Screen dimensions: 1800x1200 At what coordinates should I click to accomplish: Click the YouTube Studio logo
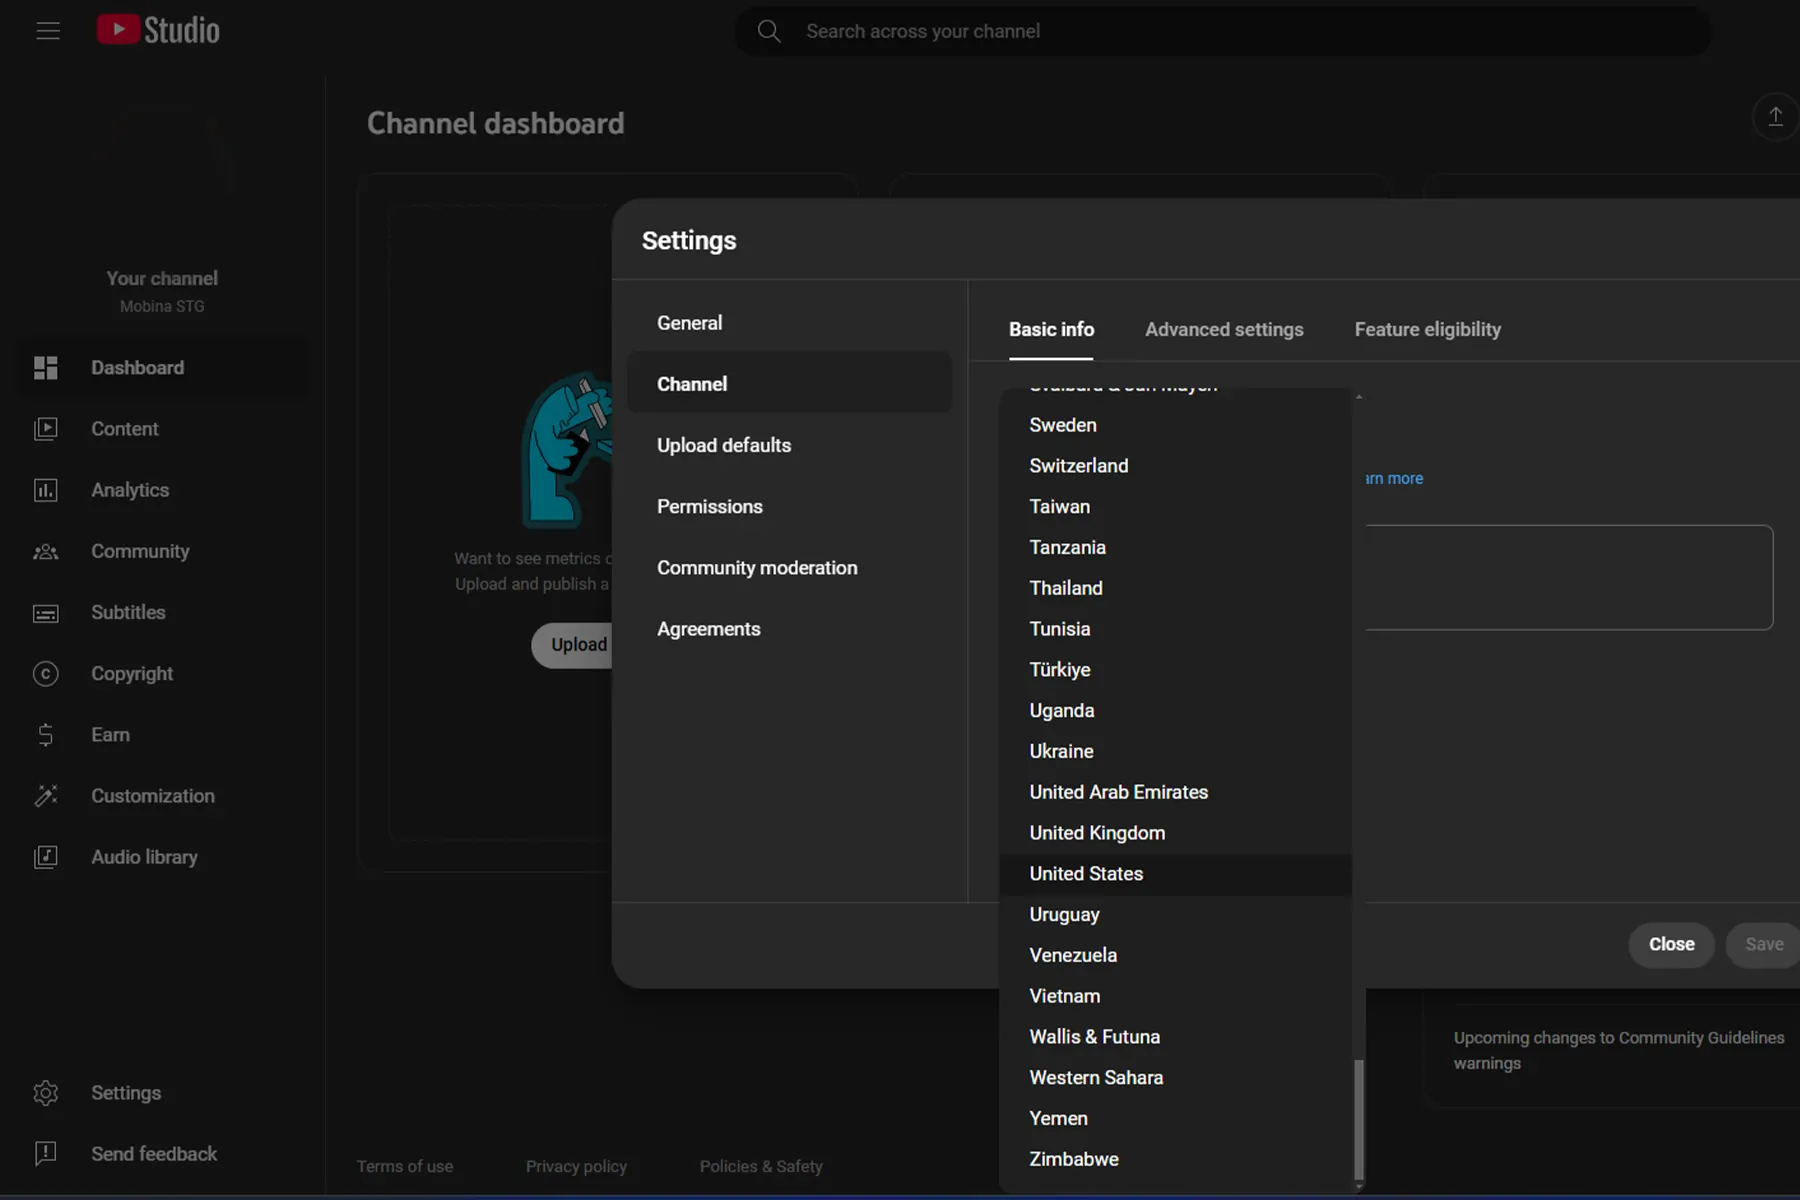158,30
